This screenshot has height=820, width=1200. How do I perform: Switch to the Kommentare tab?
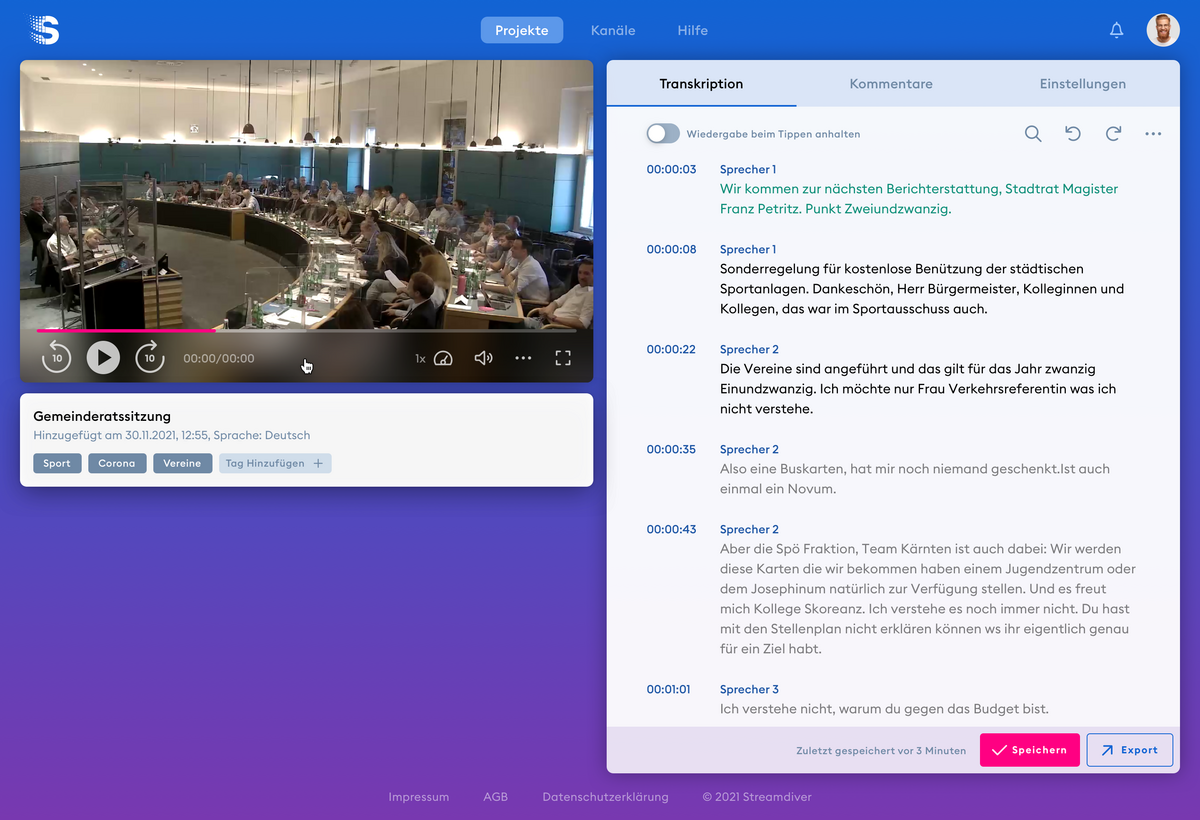[x=891, y=84]
